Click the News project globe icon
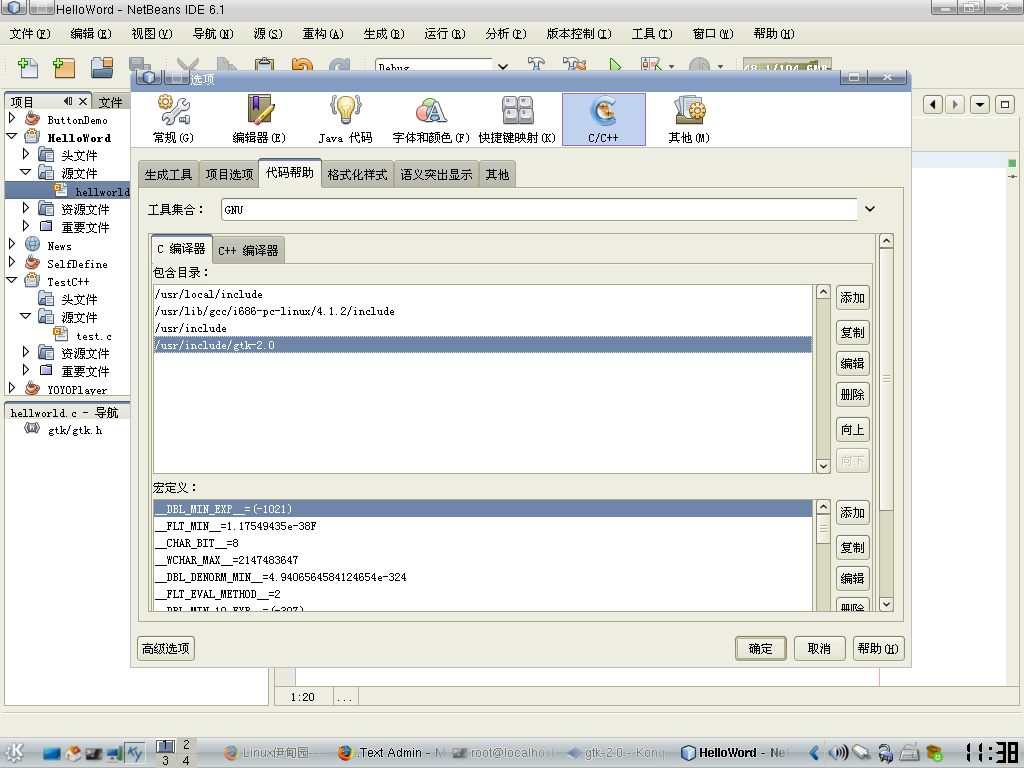 pos(33,244)
